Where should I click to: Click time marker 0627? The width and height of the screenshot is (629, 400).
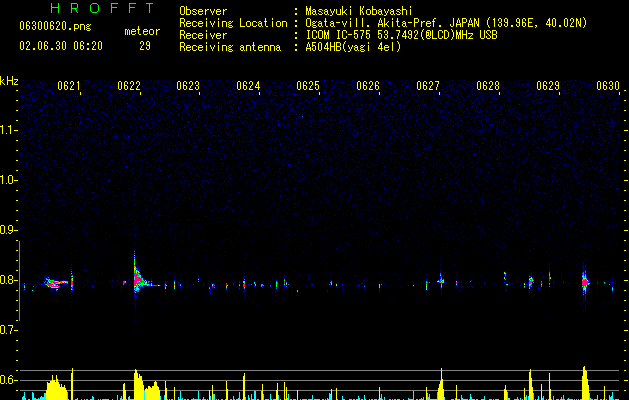click(x=428, y=86)
